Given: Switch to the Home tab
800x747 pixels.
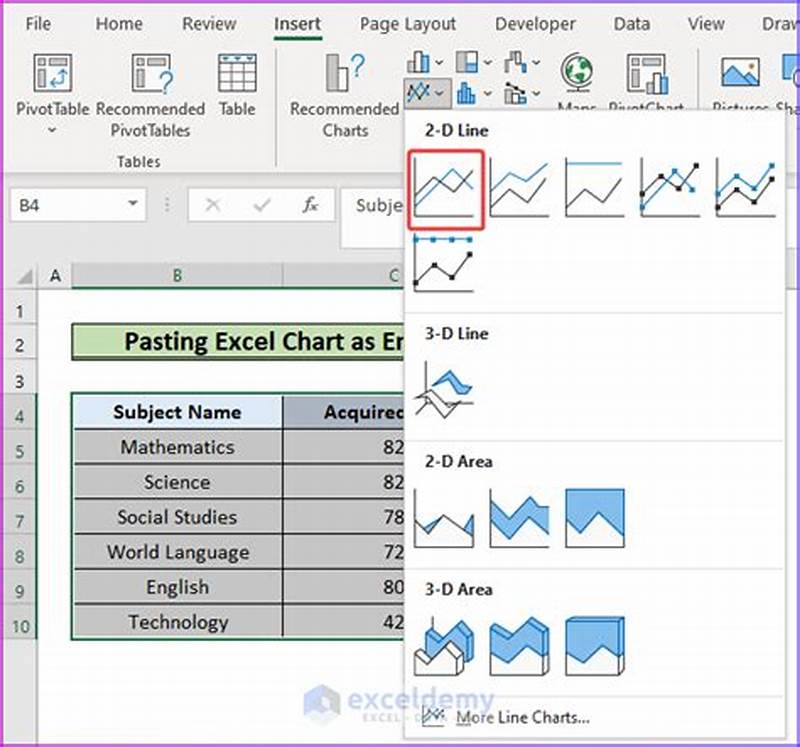Looking at the screenshot, I should click(119, 23).
